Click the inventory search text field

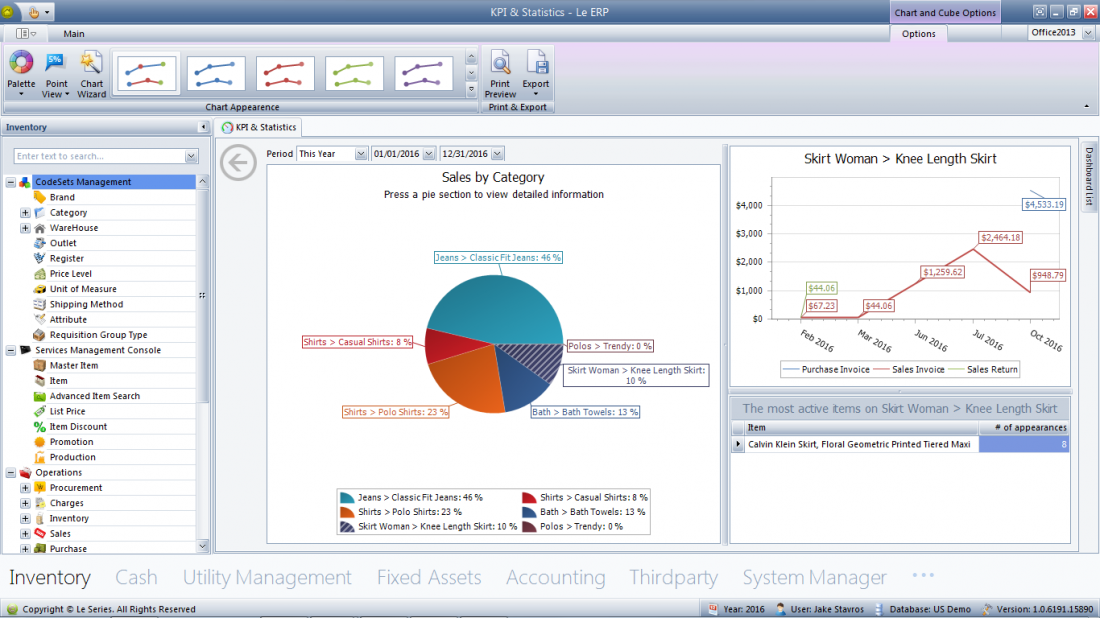pyautogui.click(x=100, y=156)
